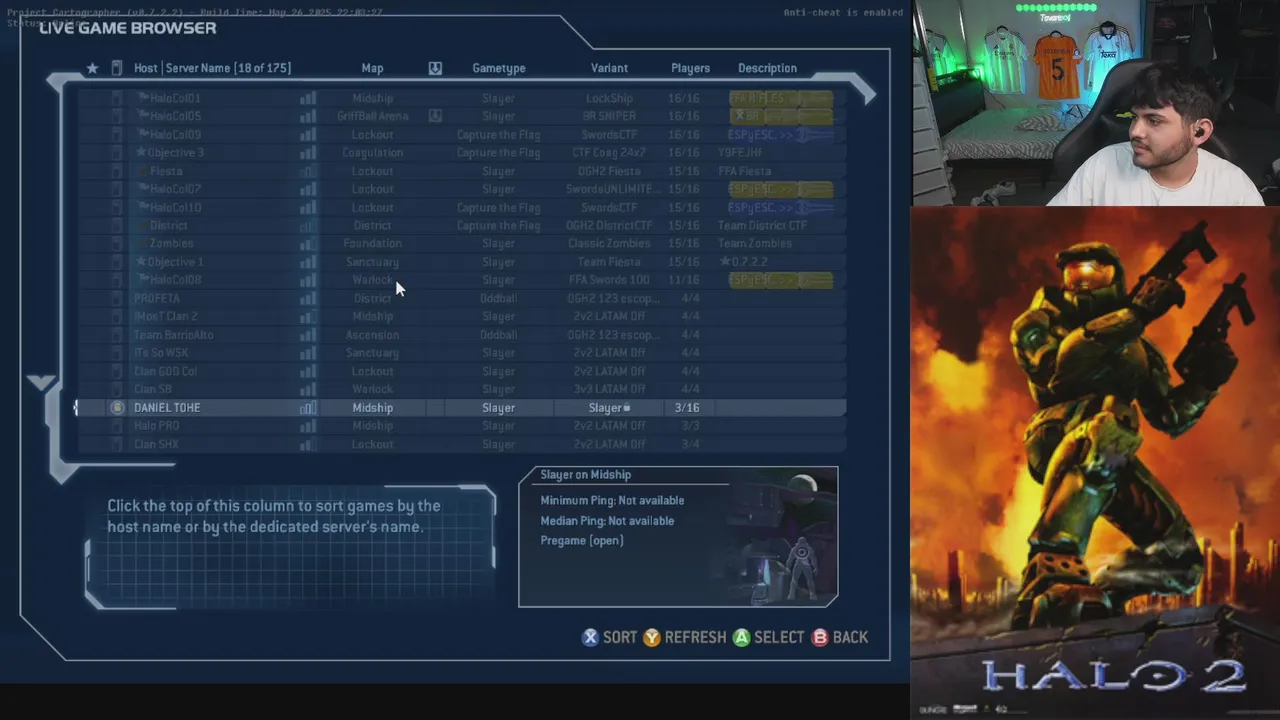Select the Clan SHX host entry
This screenshot has height=720, width=1280.
[x=156, y=444]
